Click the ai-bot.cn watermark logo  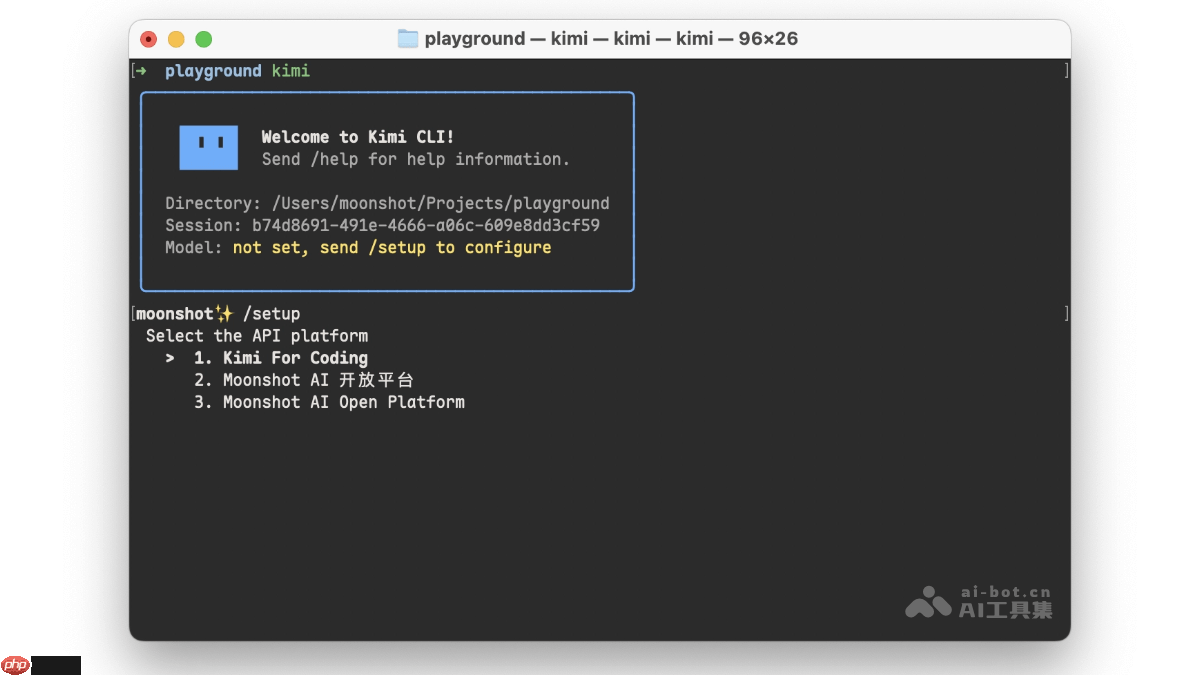click(927, 601)
